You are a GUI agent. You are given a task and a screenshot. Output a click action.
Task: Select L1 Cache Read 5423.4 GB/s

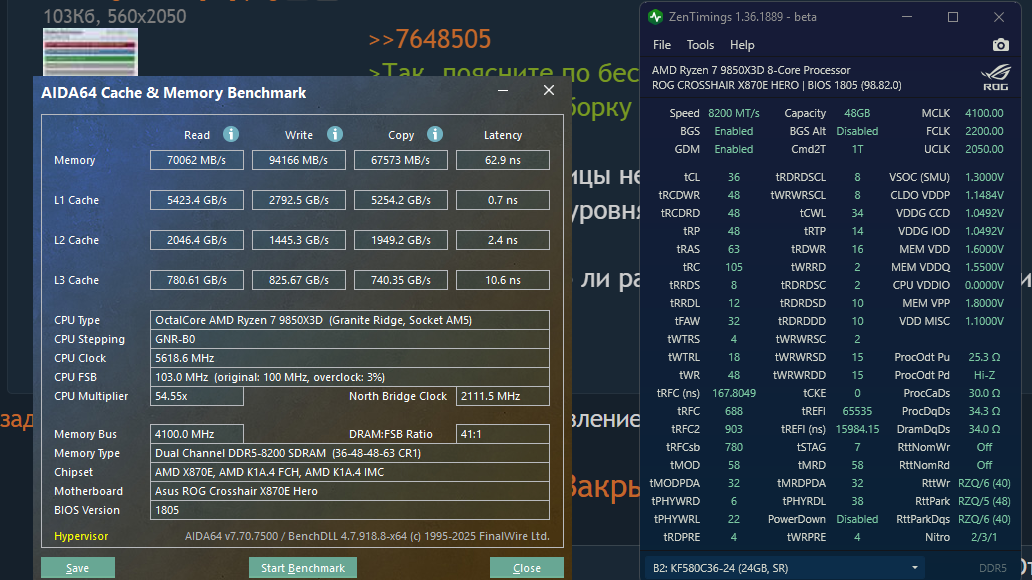click(x=197, y=200)
